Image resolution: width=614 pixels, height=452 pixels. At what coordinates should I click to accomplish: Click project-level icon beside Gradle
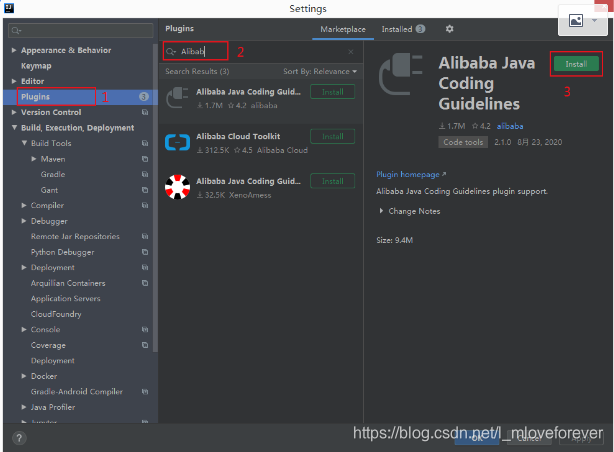145,174
